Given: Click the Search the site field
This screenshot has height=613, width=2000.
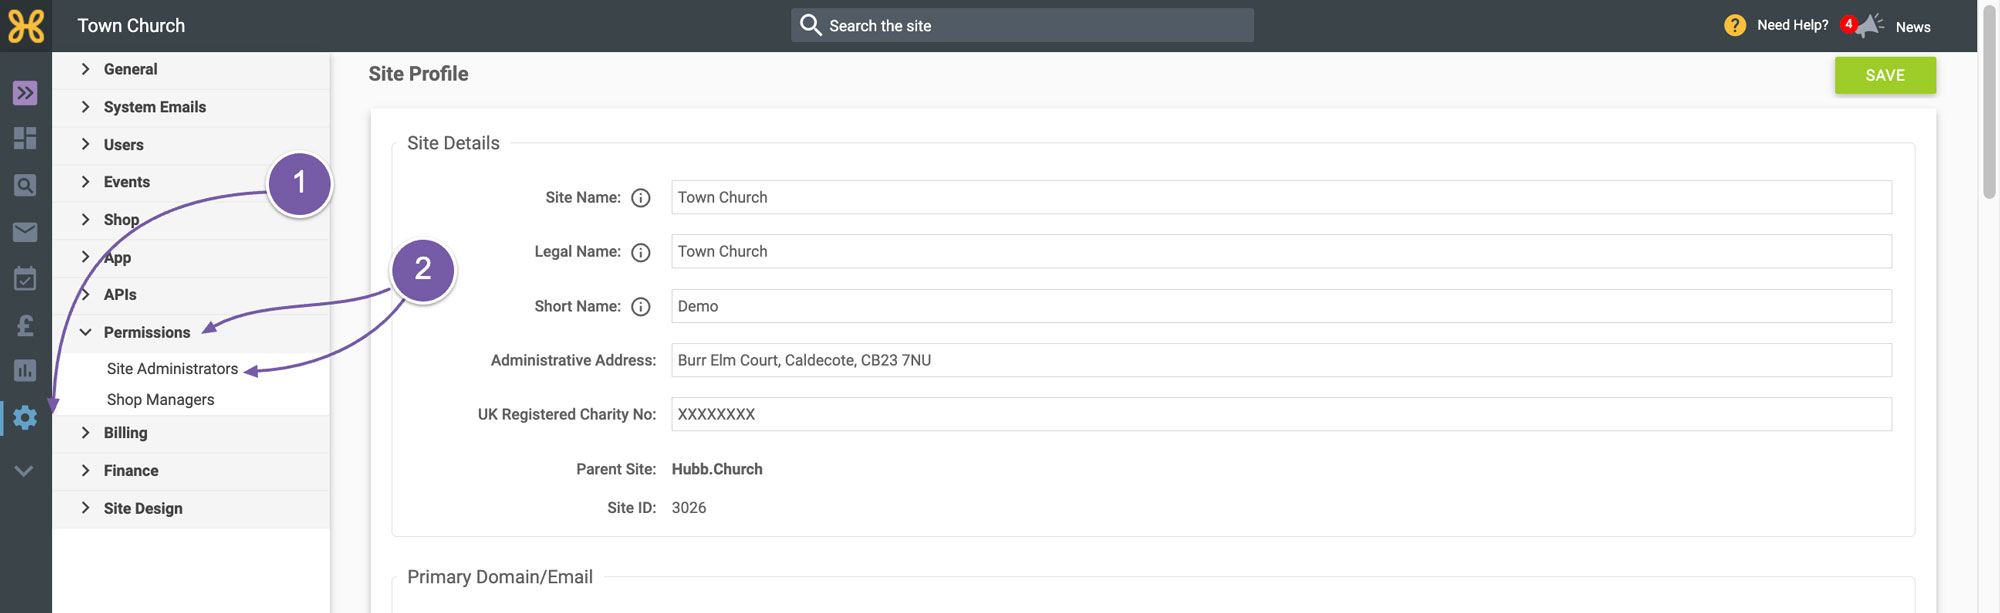Looking at the screenshot, I should pyautogui.click(x=1022, y=25).
